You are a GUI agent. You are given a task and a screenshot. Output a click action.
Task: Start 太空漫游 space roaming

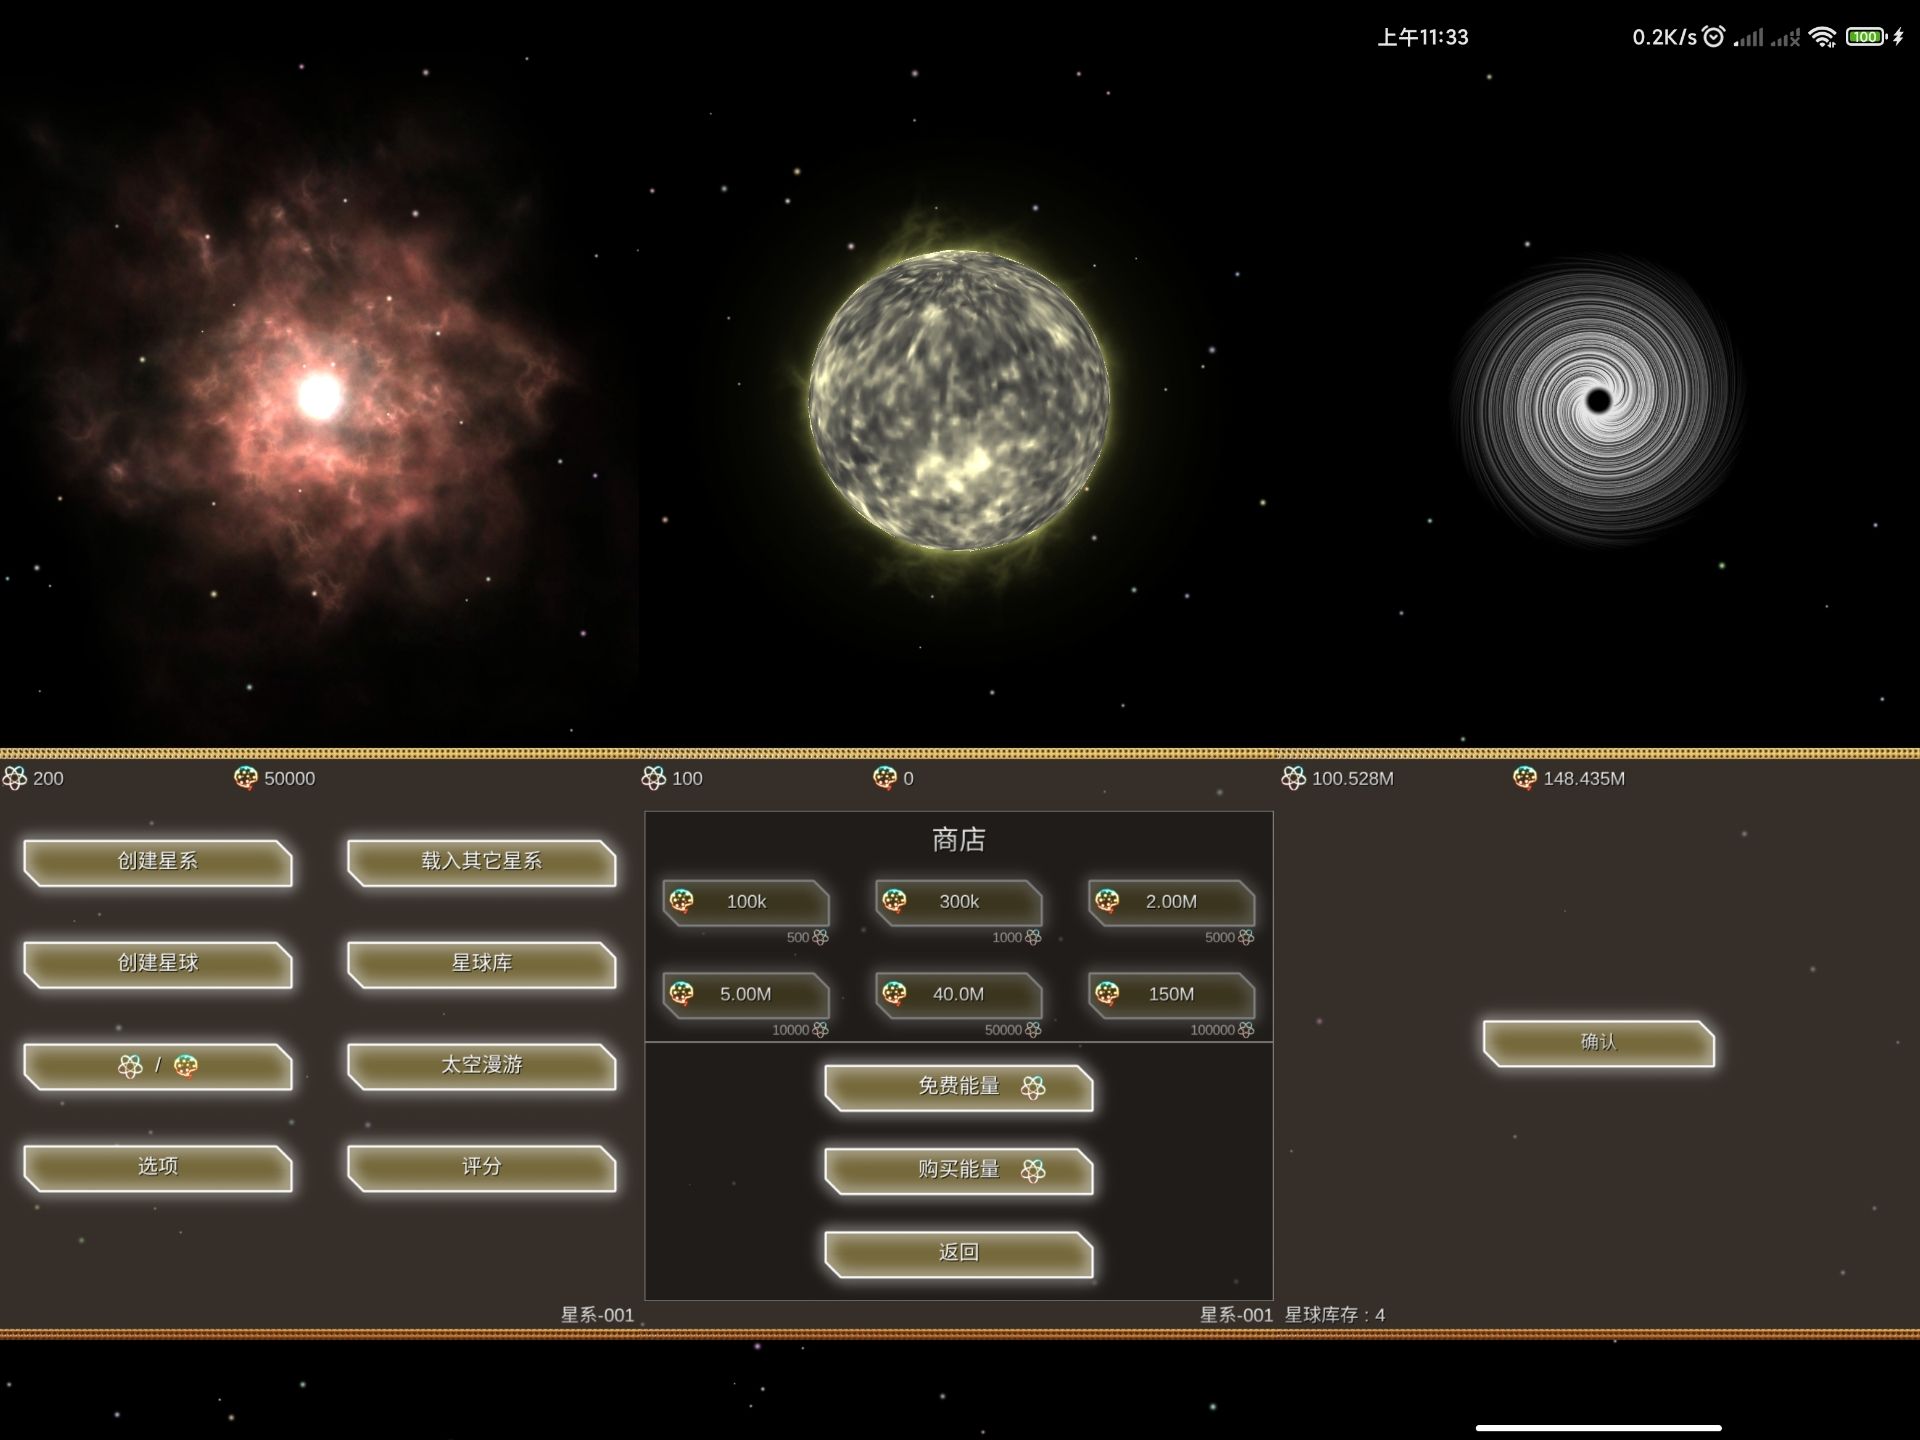[481, 1066]
